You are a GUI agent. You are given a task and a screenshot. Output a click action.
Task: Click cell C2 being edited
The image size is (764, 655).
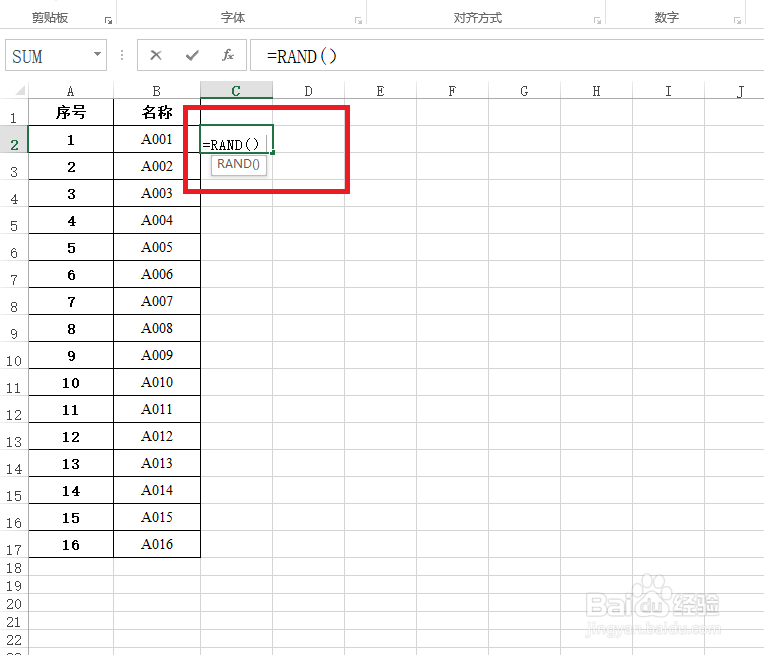tap(236, 139)
